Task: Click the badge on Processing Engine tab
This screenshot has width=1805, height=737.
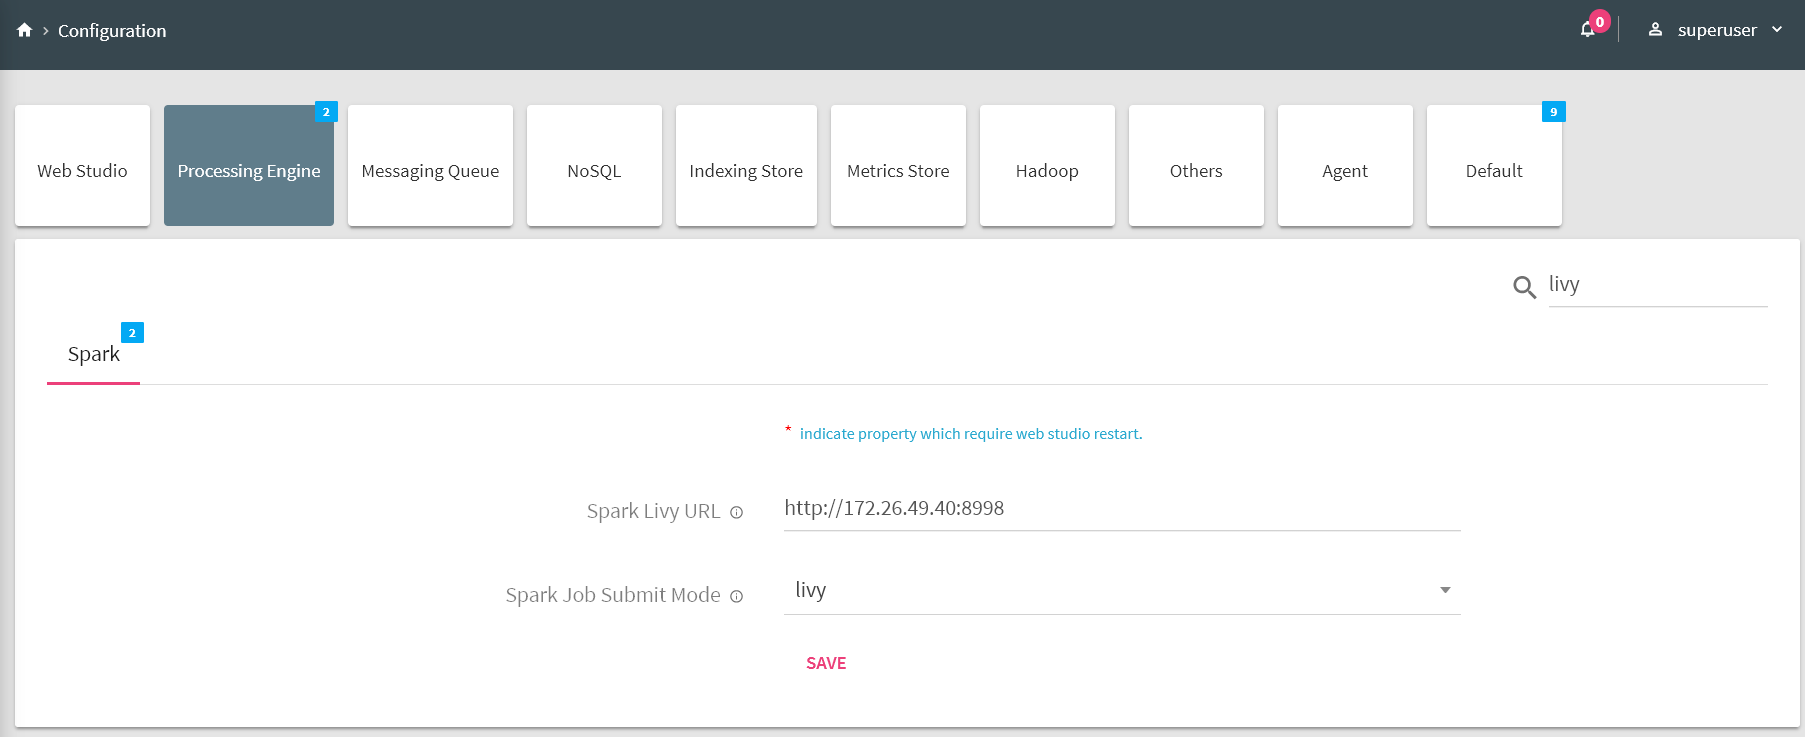Action: pyautogui.click(x=326, y=112)
